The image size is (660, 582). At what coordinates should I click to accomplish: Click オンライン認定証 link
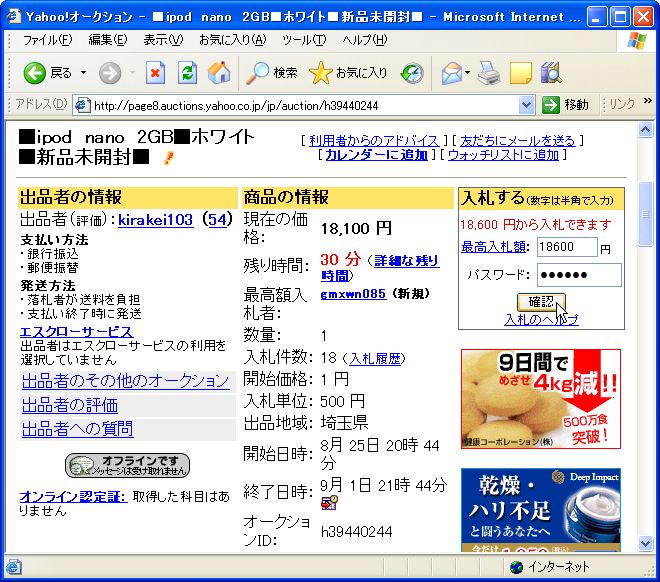[x=73, y=497]
